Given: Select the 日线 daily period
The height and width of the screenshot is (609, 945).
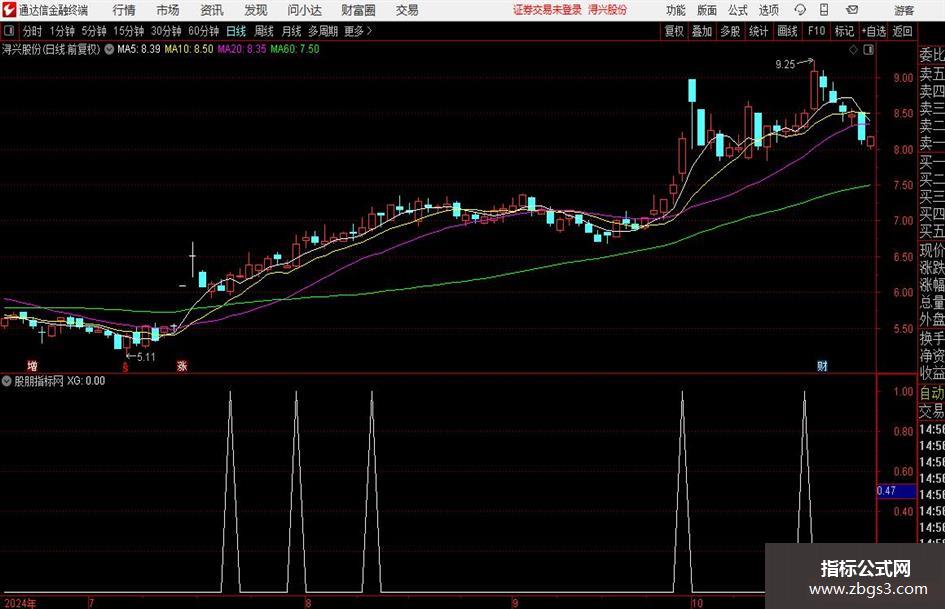Looking at the screenshot, I should [x=236, y=31].
